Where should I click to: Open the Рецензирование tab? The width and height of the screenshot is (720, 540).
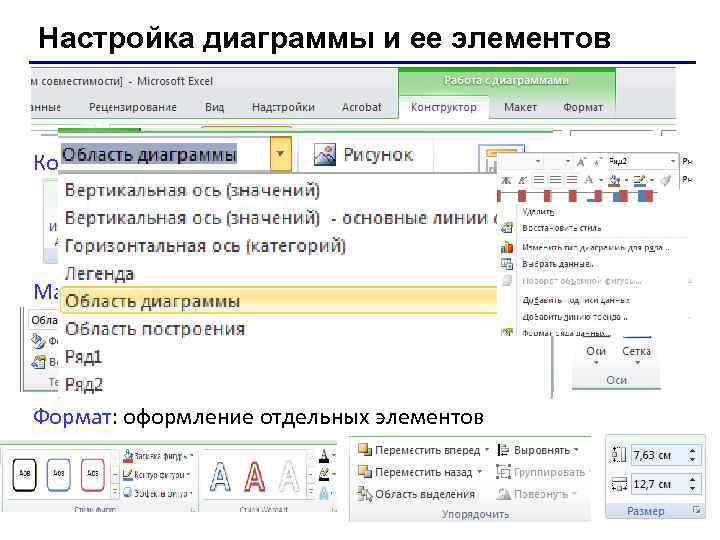pos(133,107)
